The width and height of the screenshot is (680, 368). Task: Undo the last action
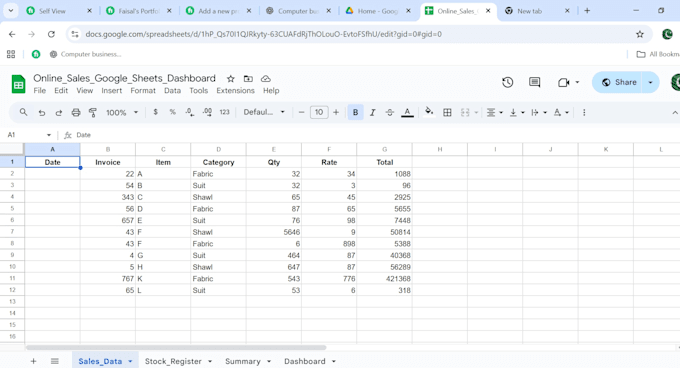(x=42, y=113)
